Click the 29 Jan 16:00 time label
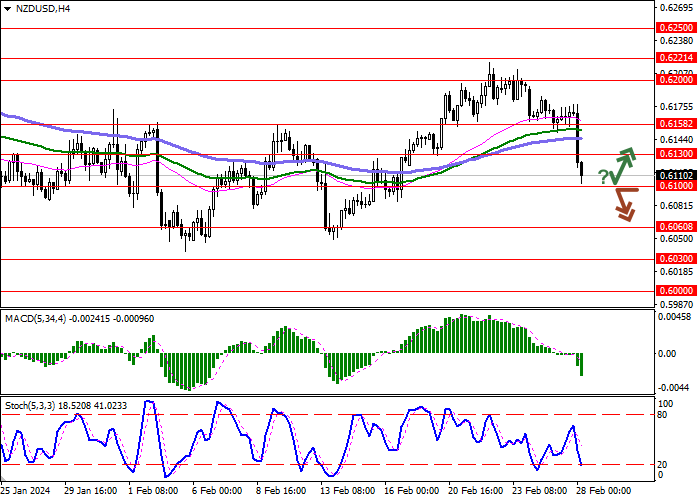700x500 pixels. (x=91, y=491)
